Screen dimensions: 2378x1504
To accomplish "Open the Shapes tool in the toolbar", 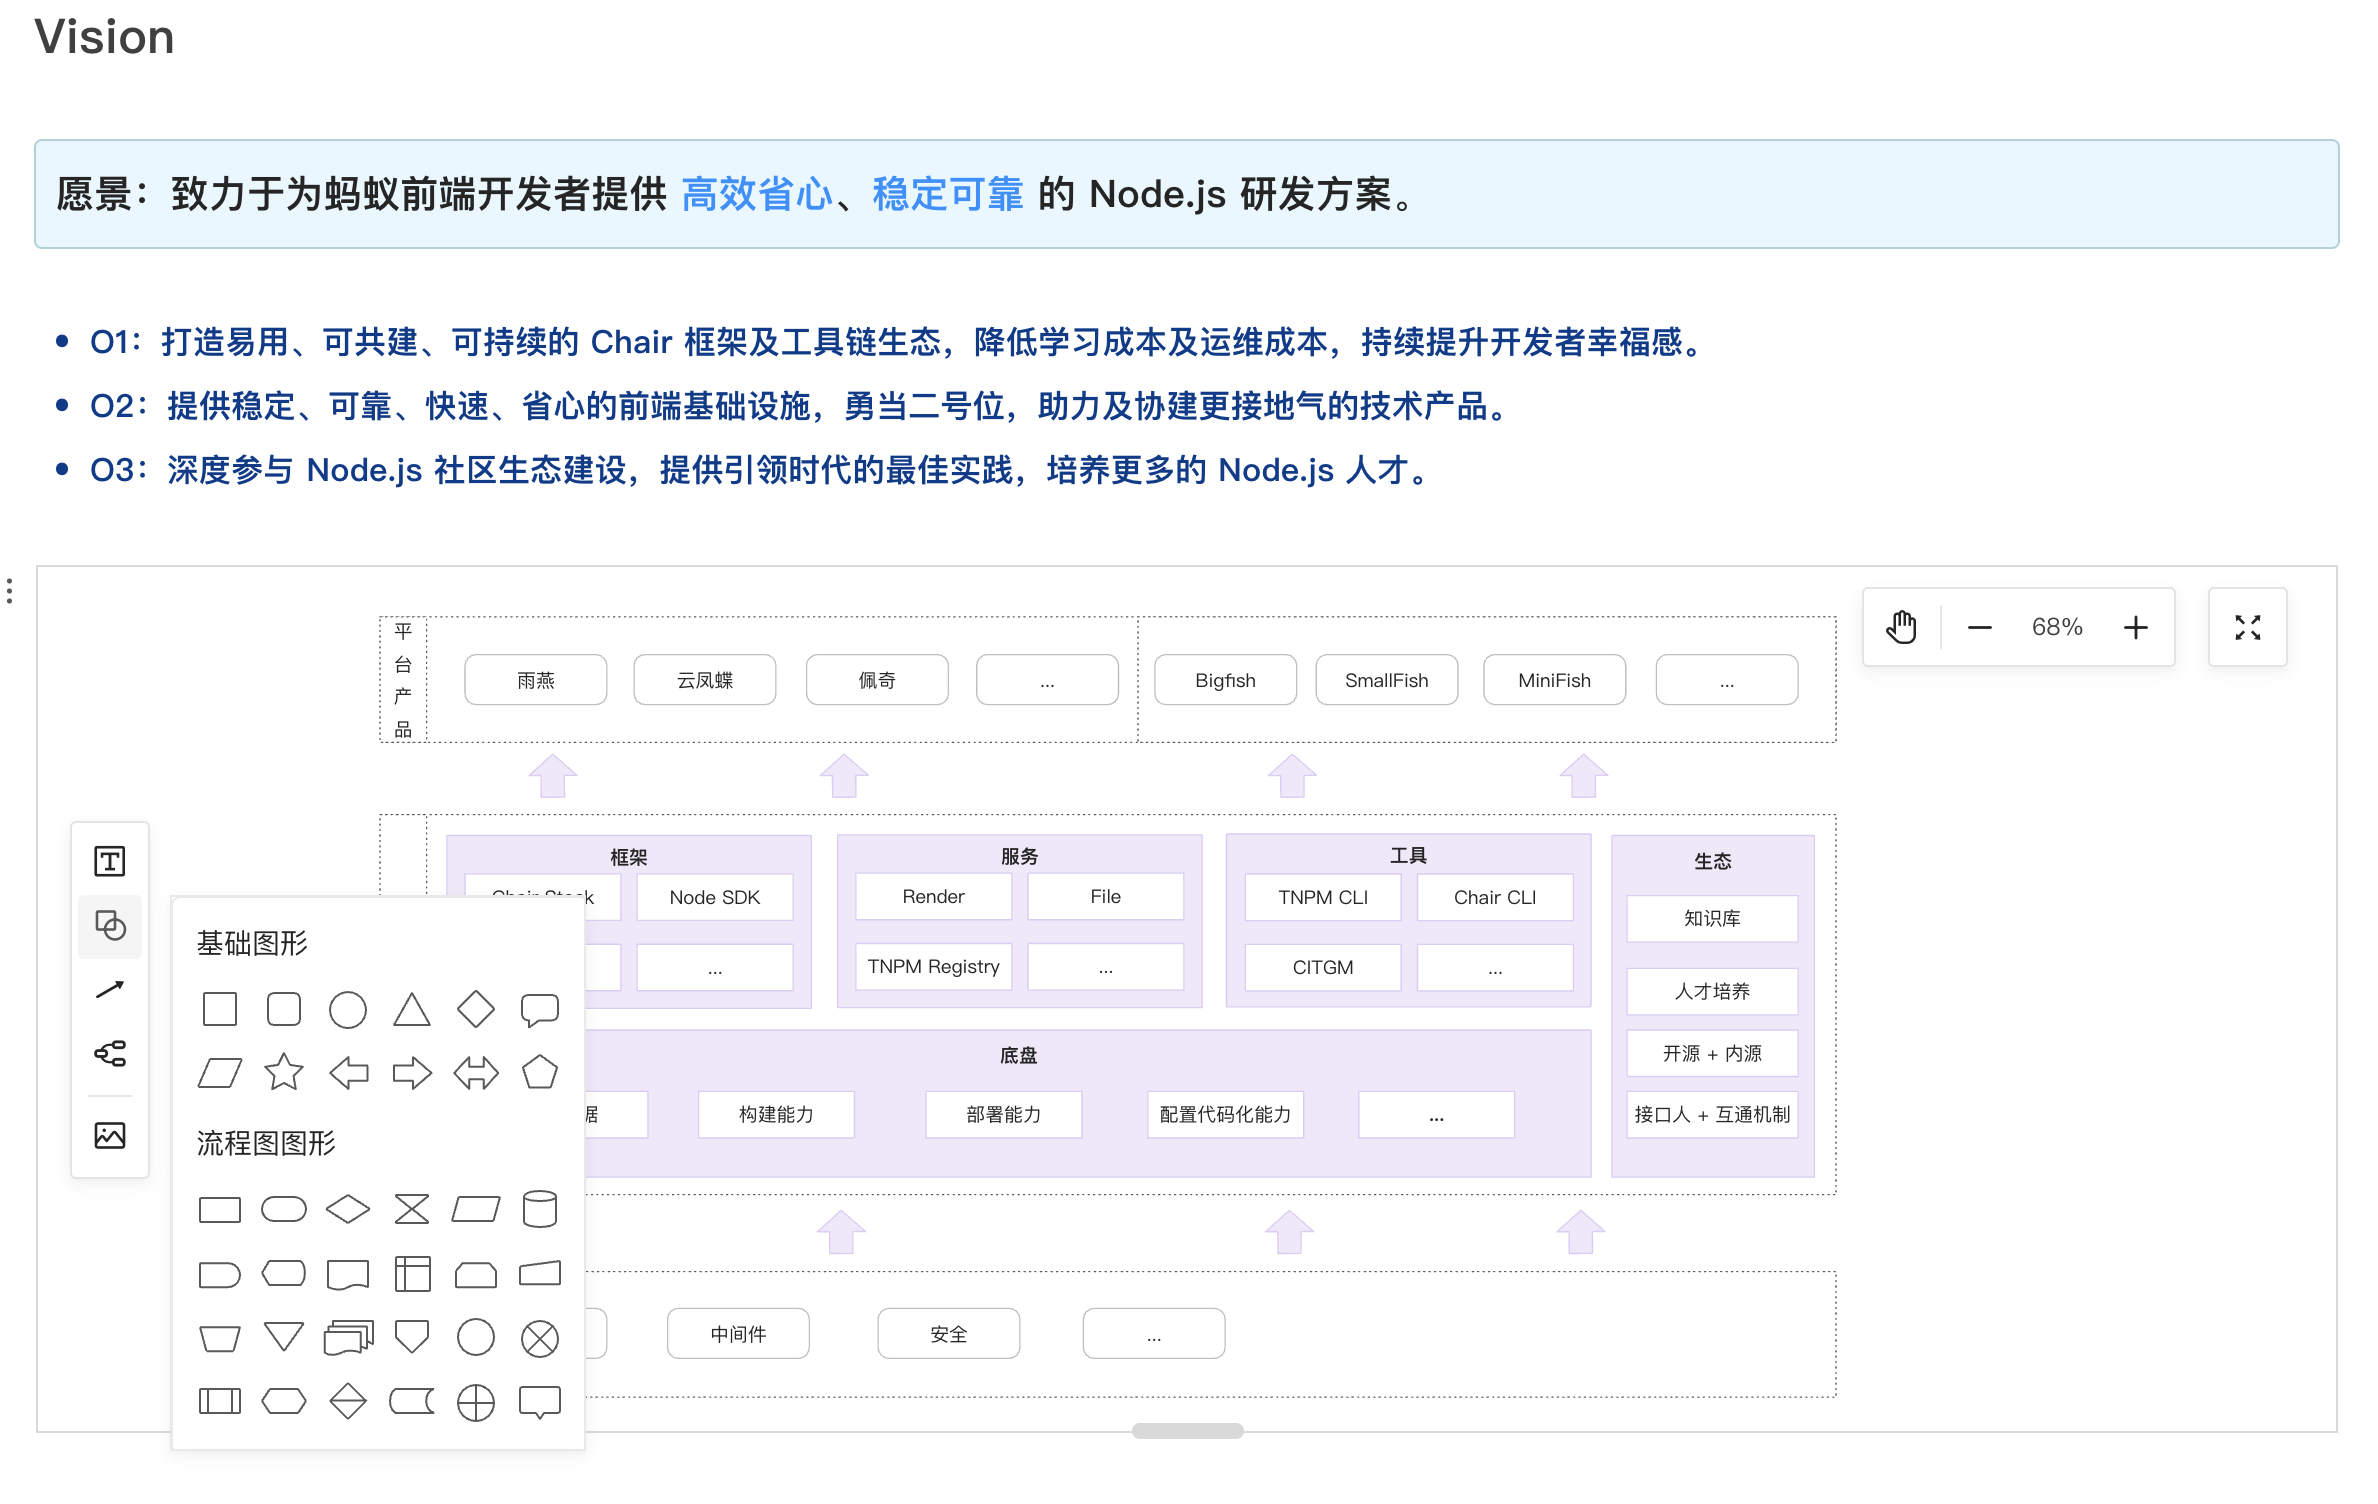I will tap(110, 925).
